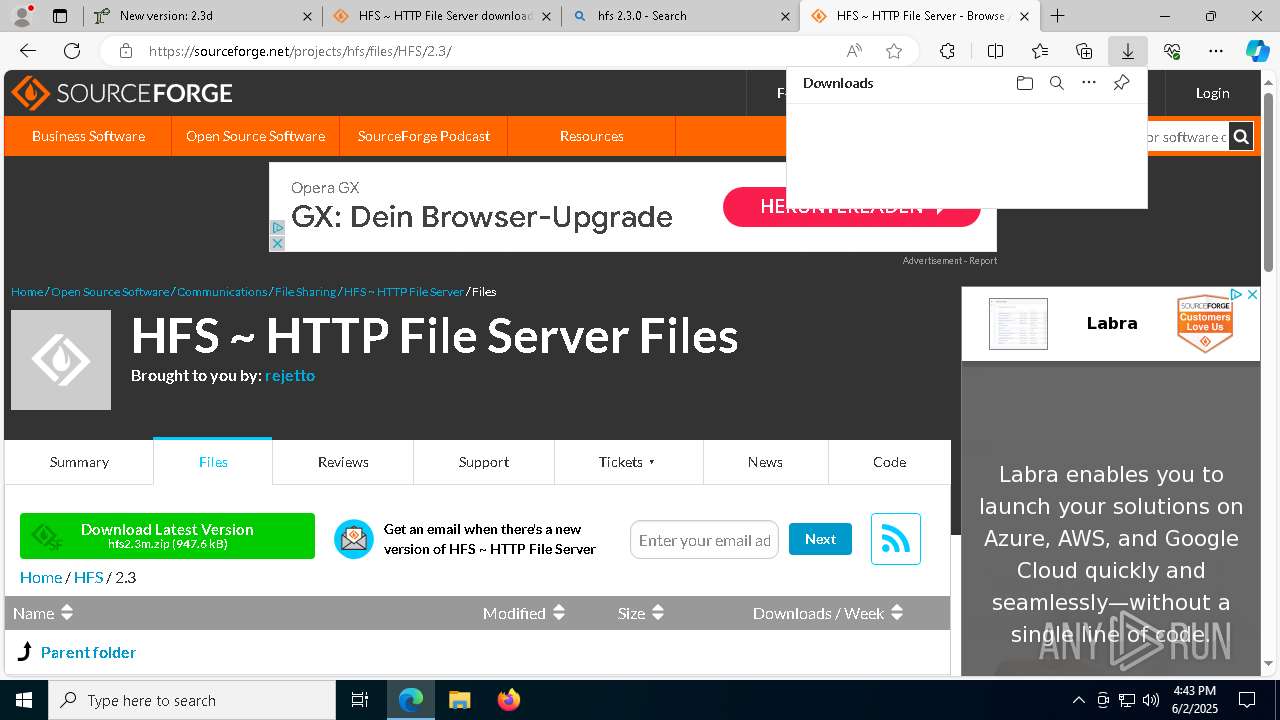
Task: Add page to favorites star icon
Action: click(894, 51)
